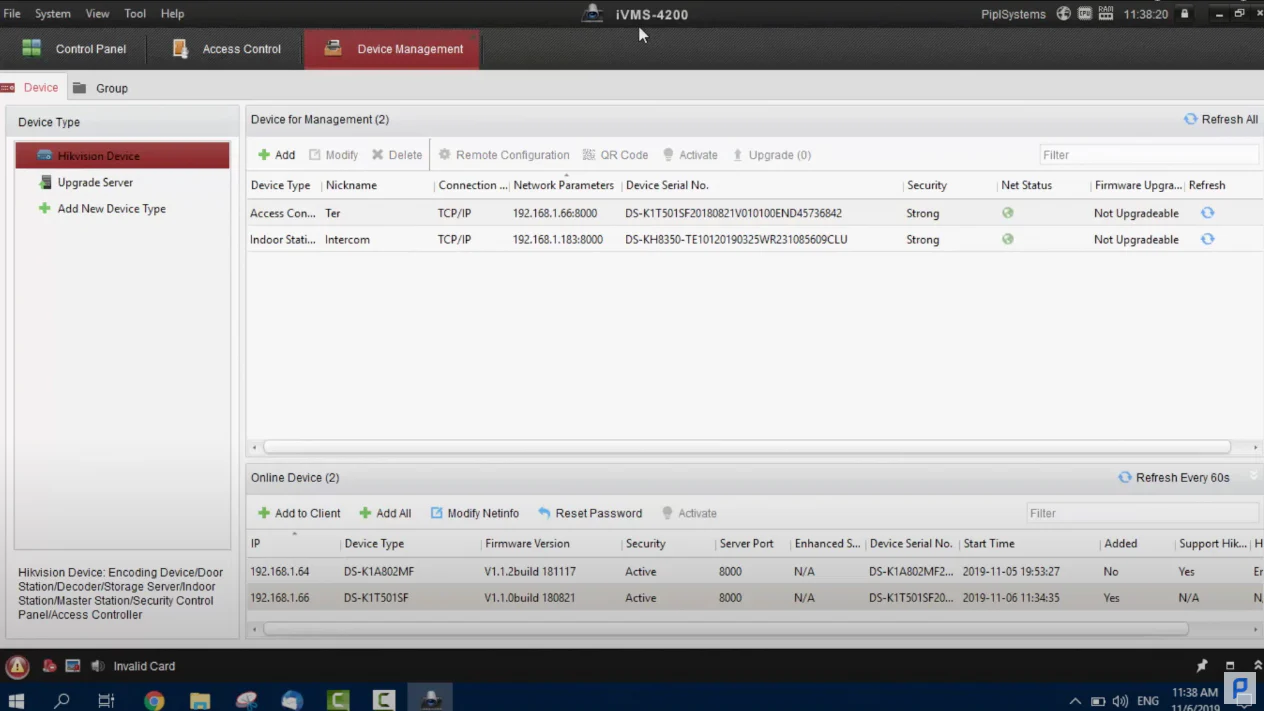This screenshot has width=1264, height=711.
Task: Open the File menu
Action: tap(12, 14)
